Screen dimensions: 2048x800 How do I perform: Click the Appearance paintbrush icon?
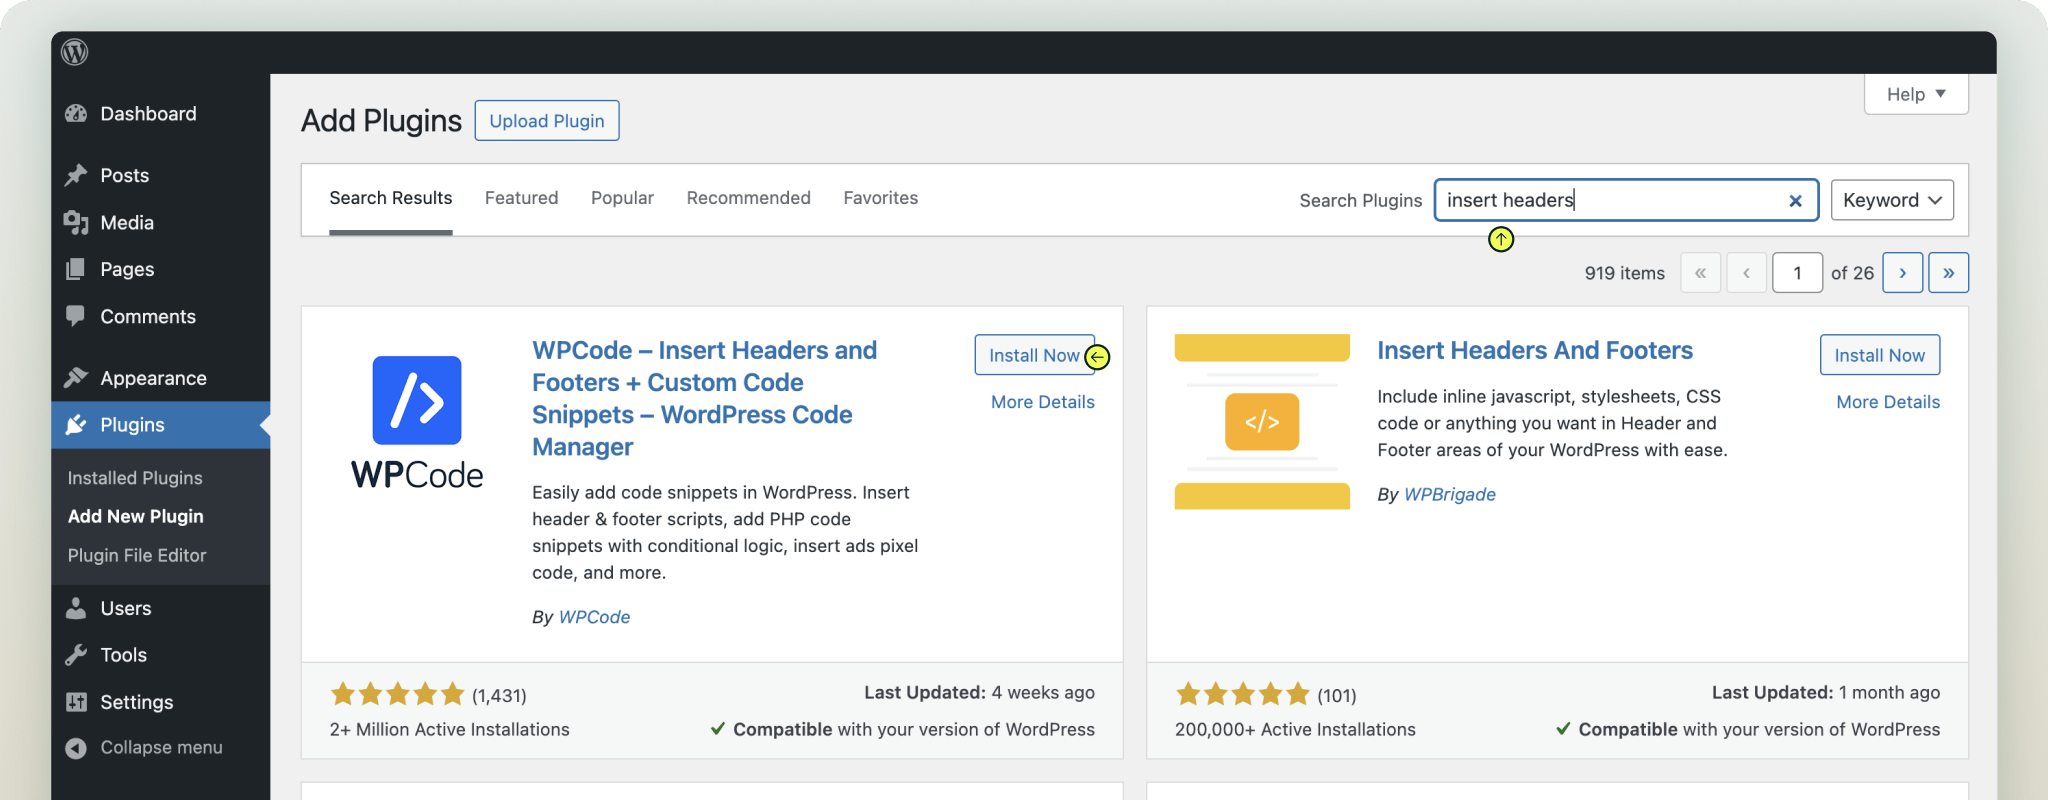(x=76, y=378)
